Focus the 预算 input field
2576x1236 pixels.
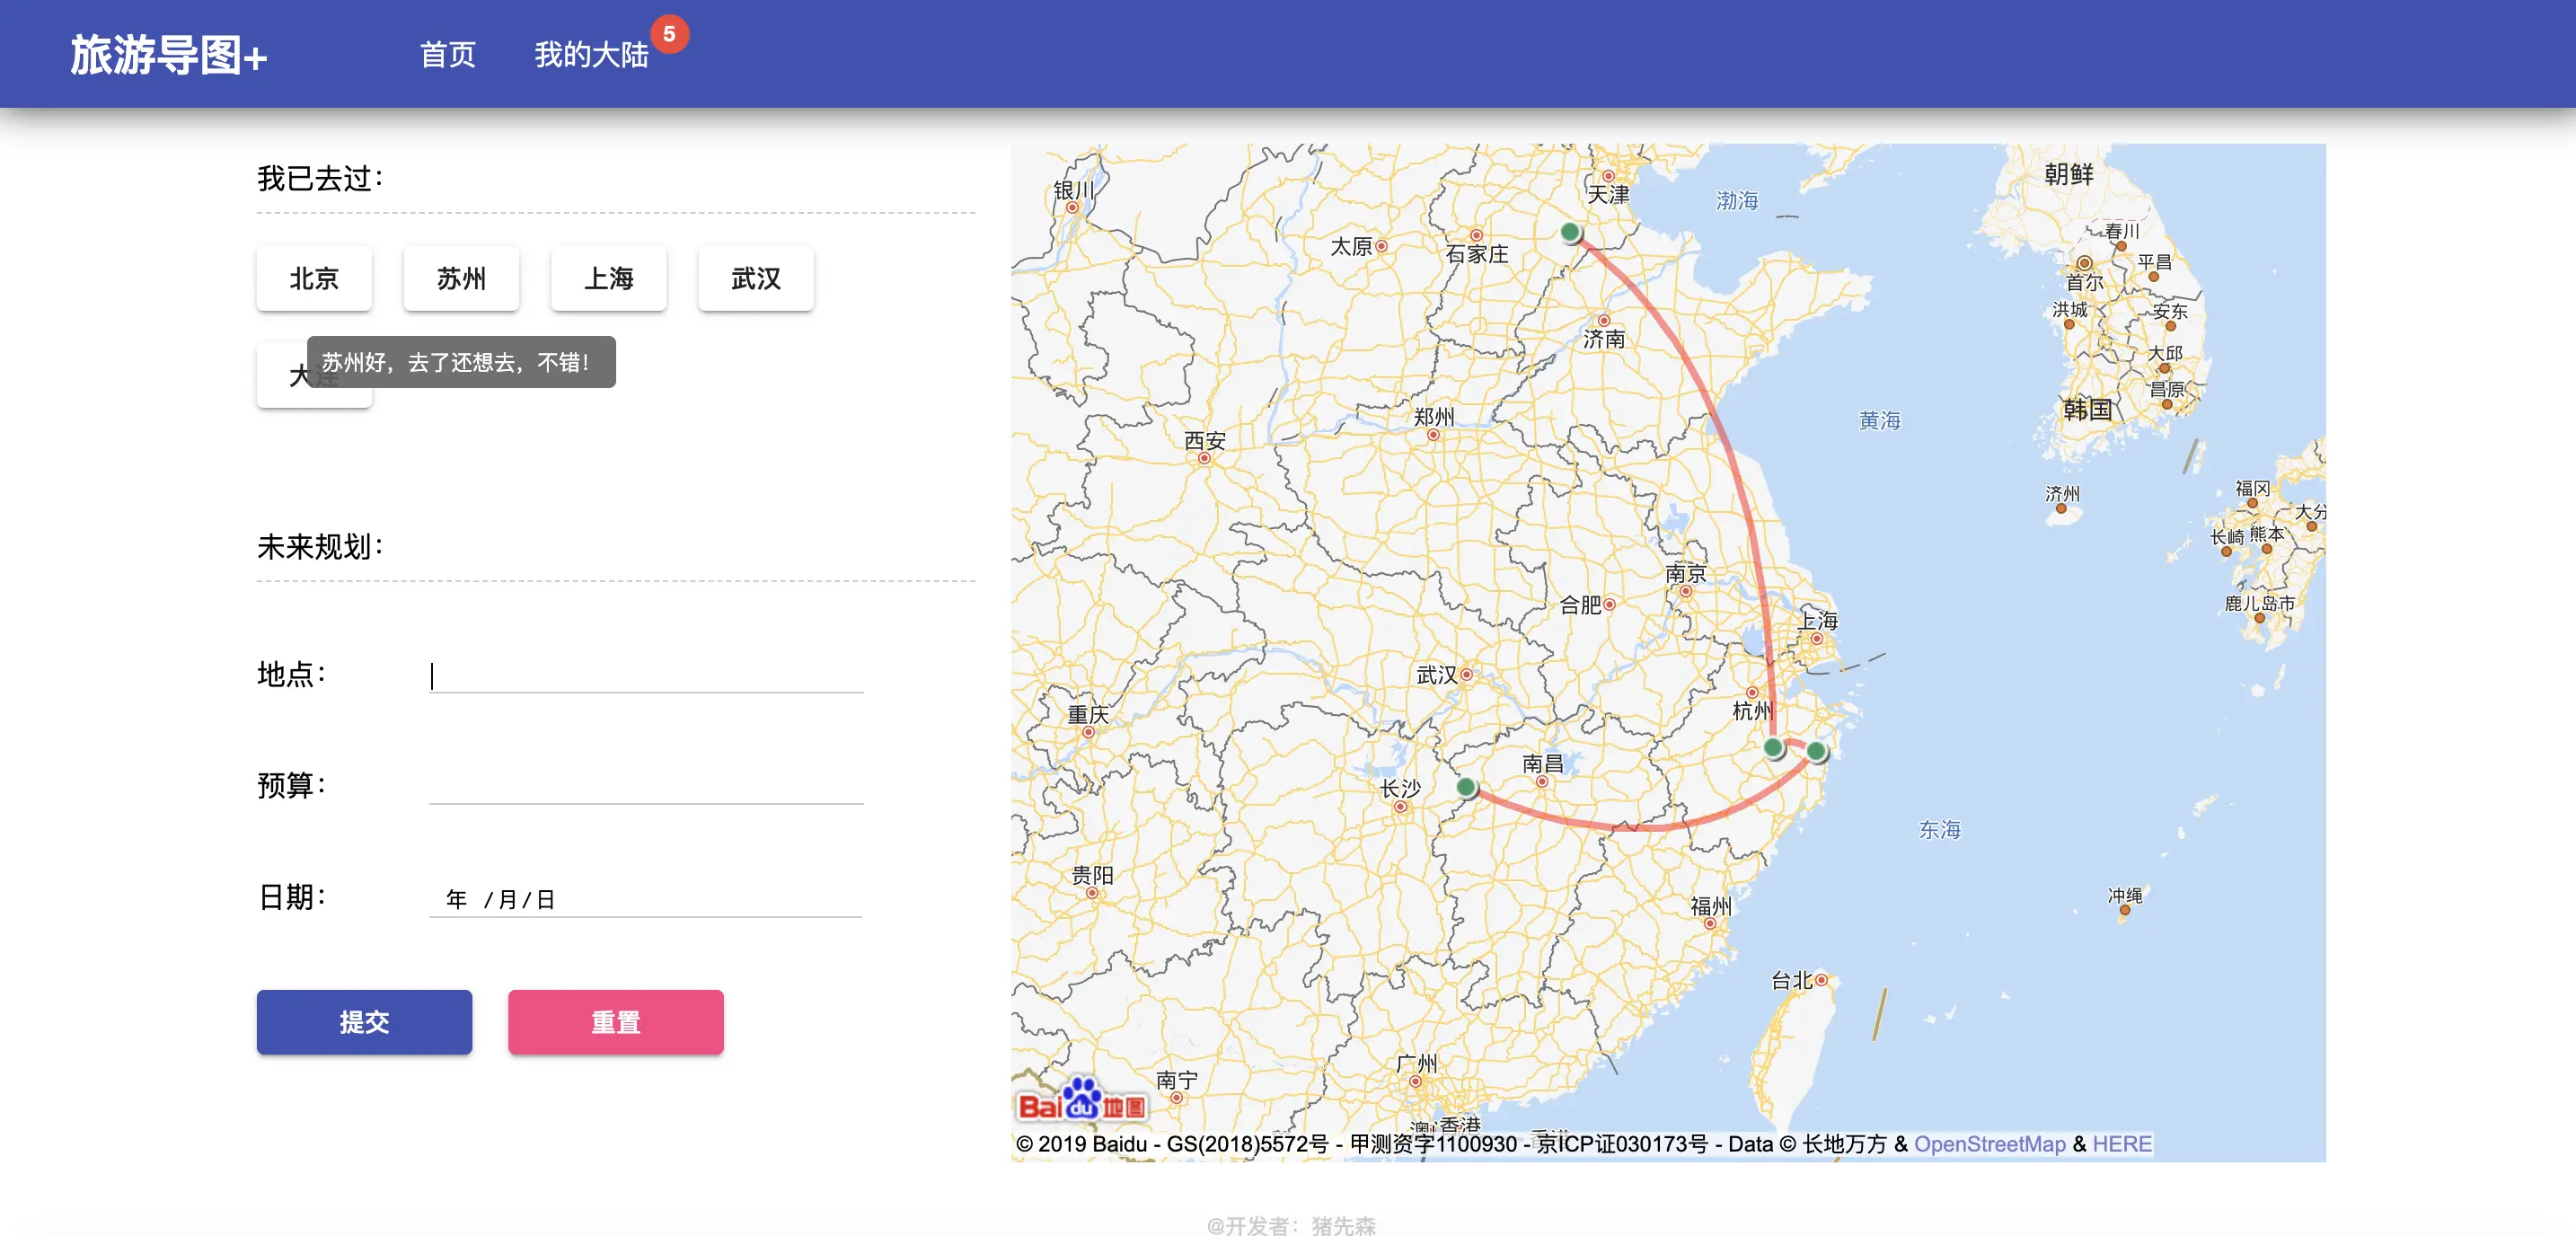pyautogui.click(x=646, y=786)
